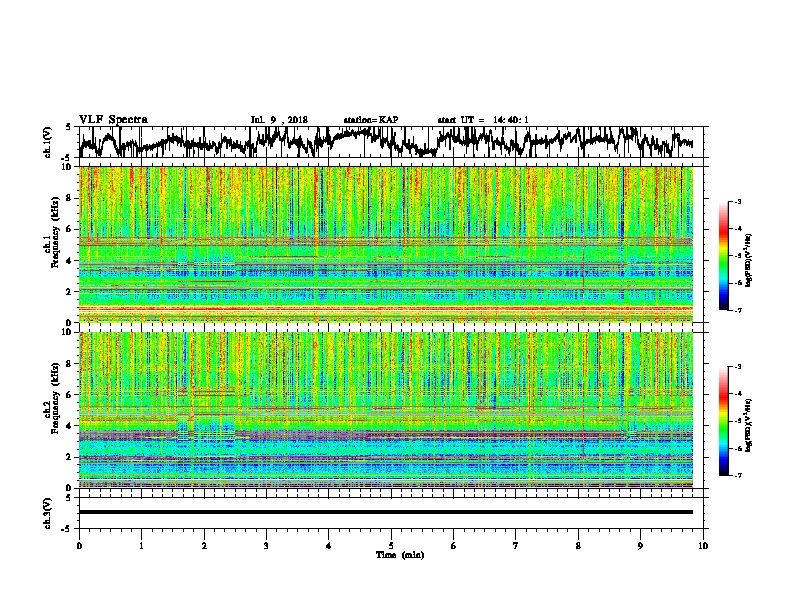The width and height of the screenshot is (792, 612).
Task: Click the "station=KAP" header label
Action: [x=371, y=120]
